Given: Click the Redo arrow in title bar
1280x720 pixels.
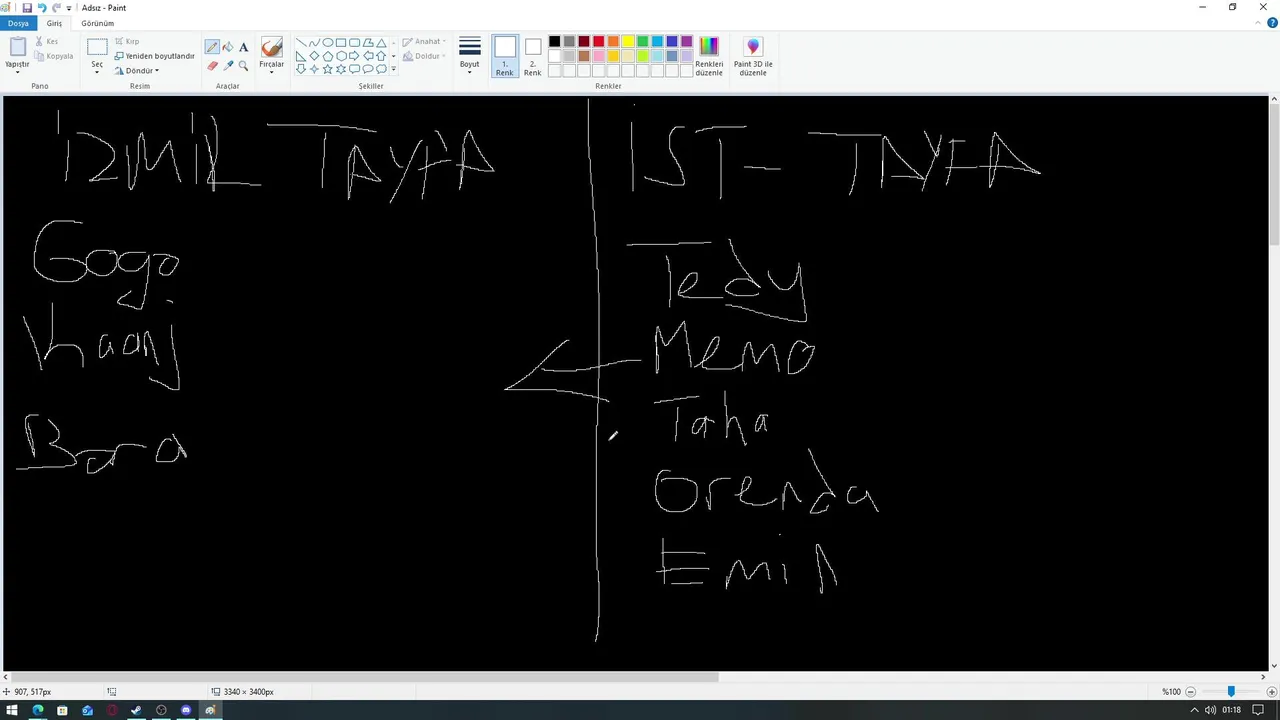Looking at the screenshot, I should 56,7.
